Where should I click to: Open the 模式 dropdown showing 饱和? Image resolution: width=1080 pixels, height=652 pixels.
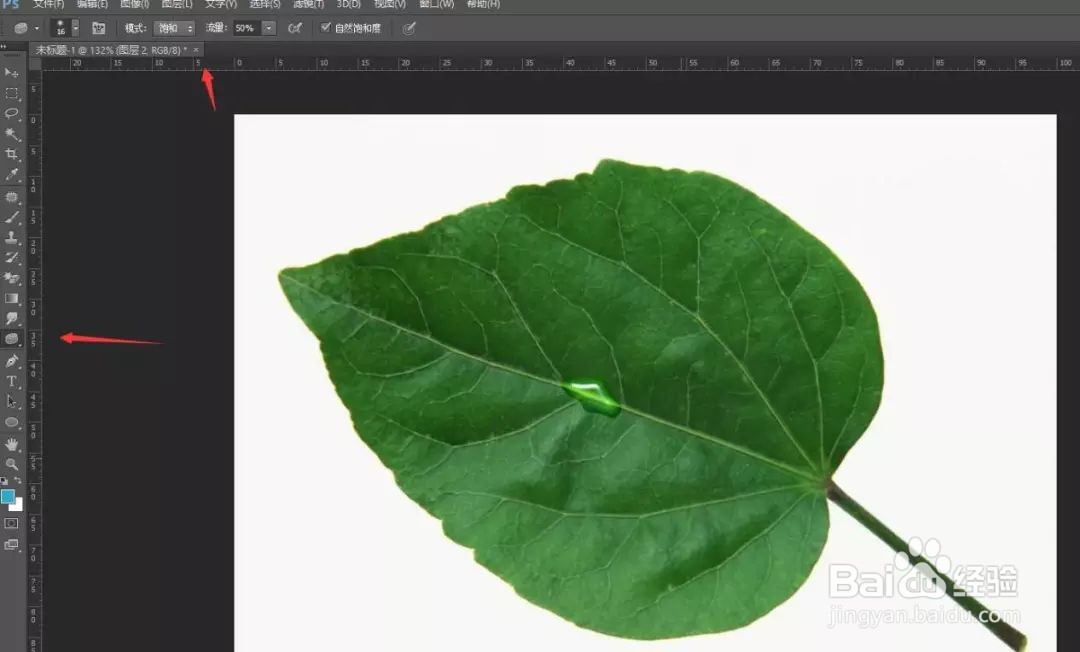(174, 28)
